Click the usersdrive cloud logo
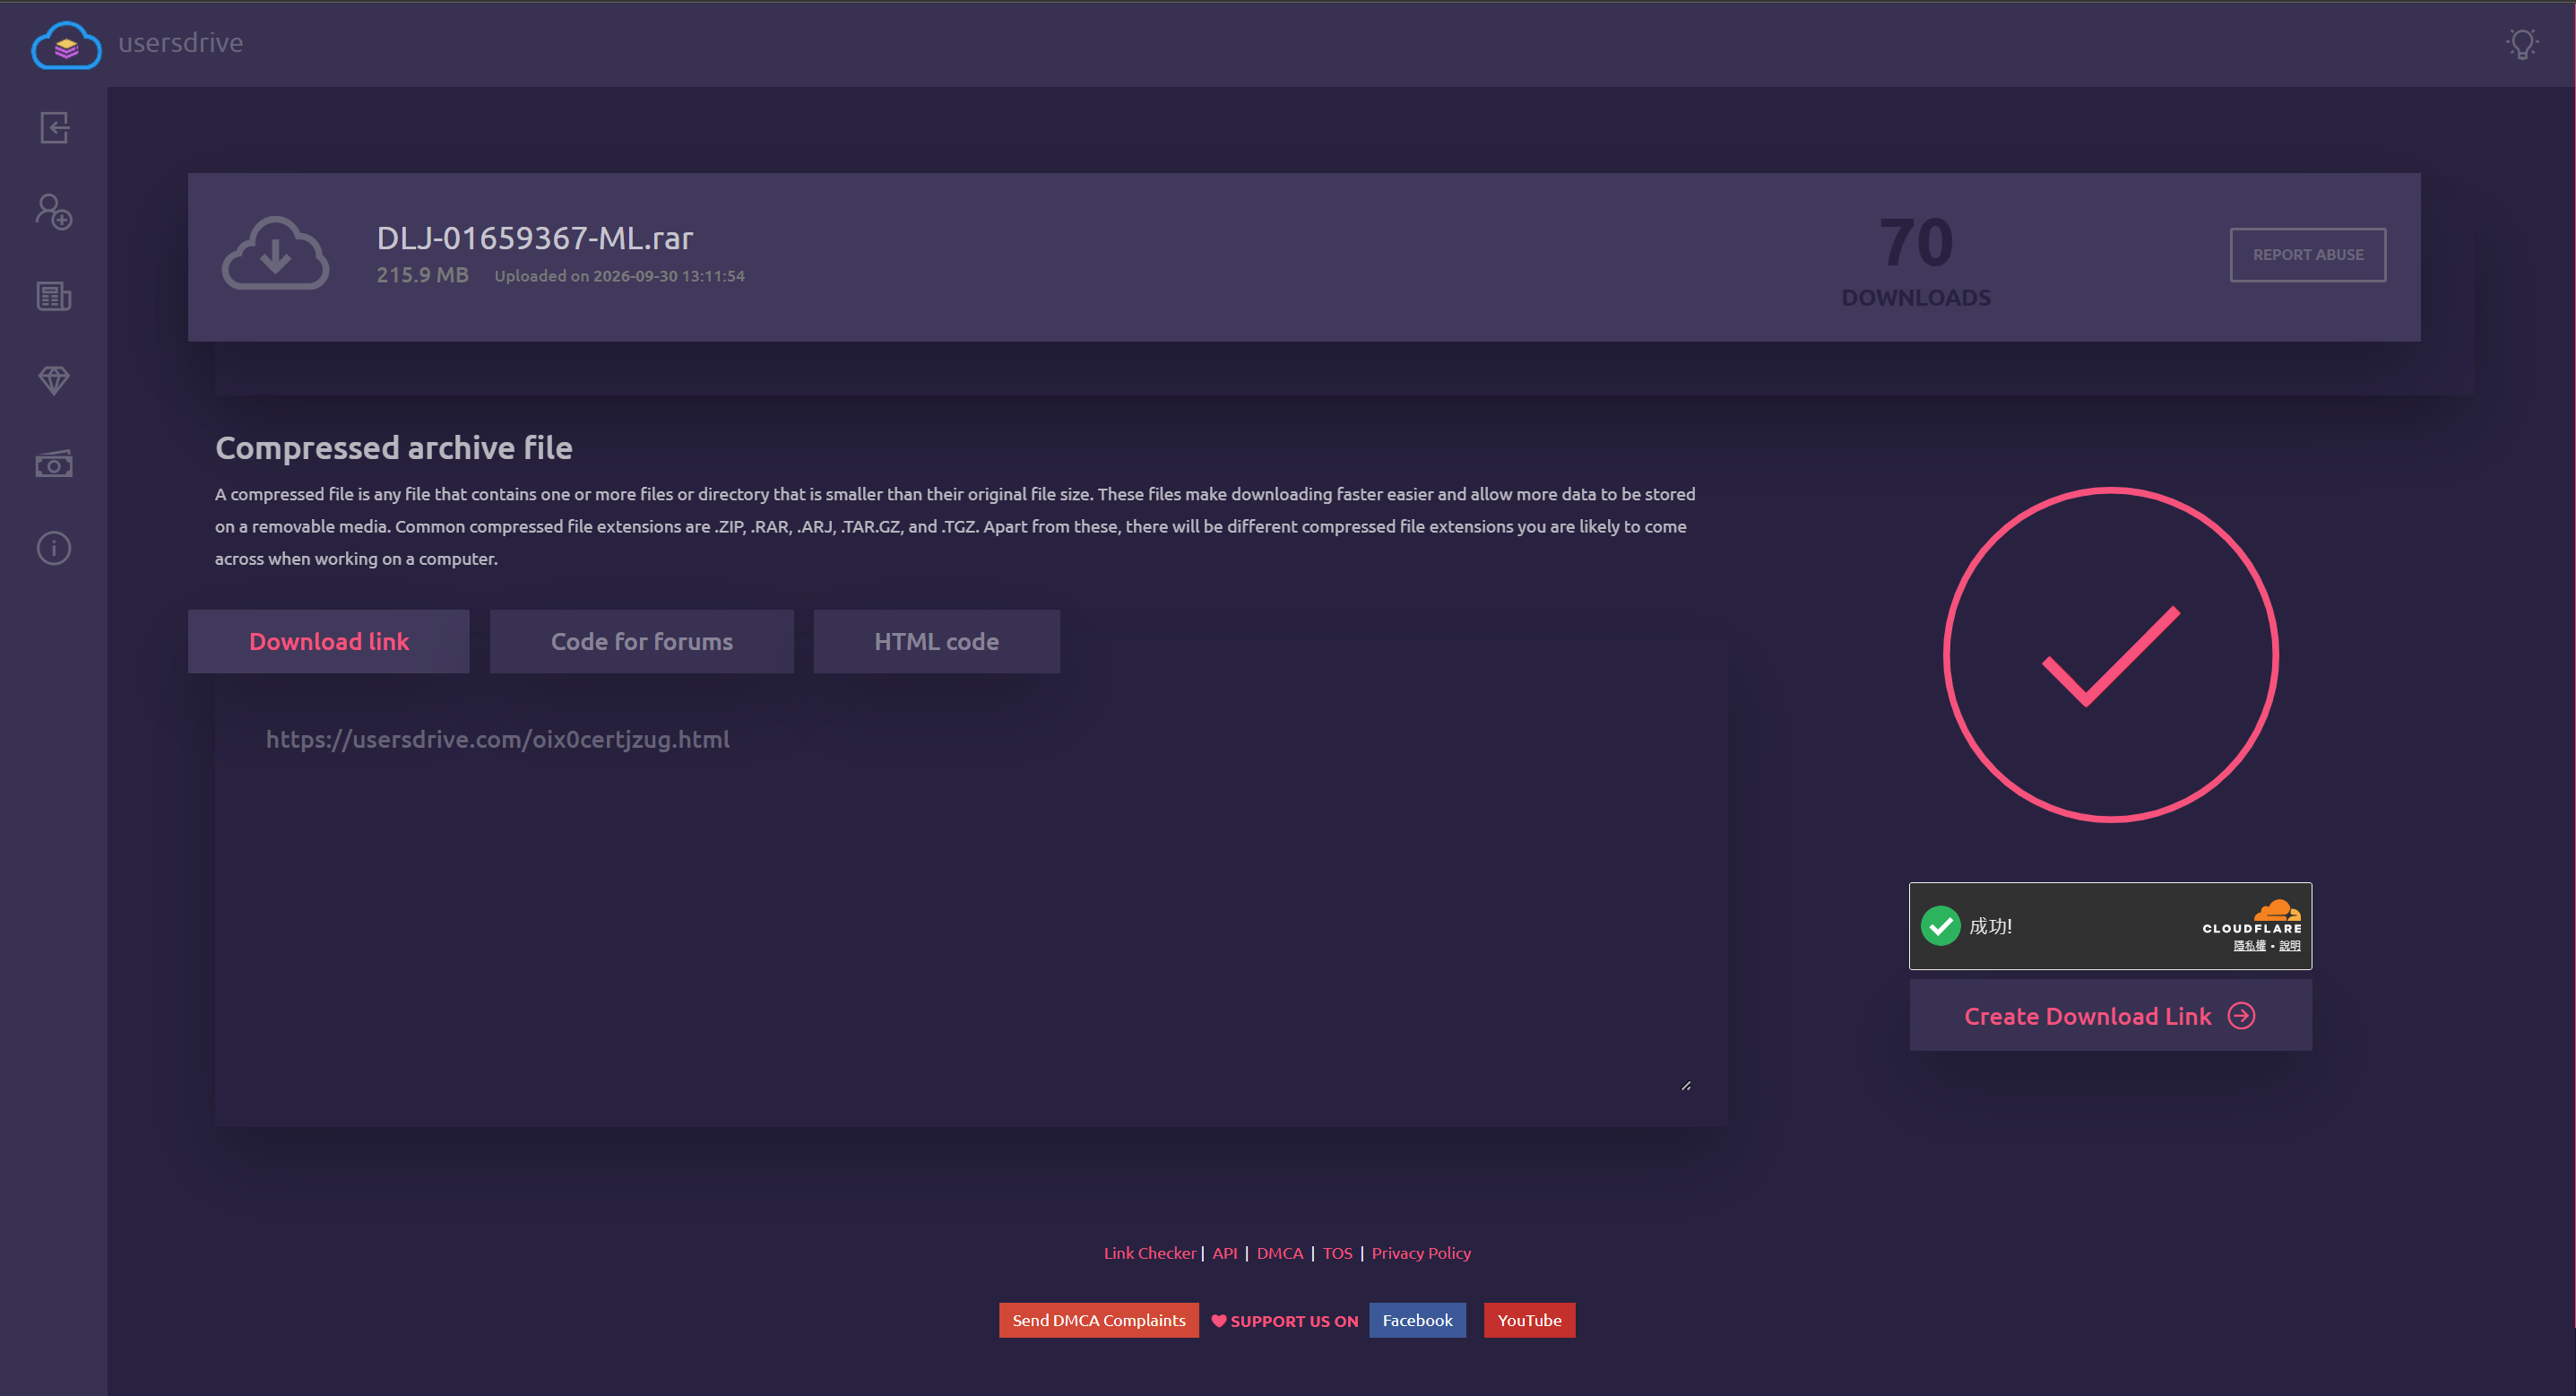 click(66, 45)
